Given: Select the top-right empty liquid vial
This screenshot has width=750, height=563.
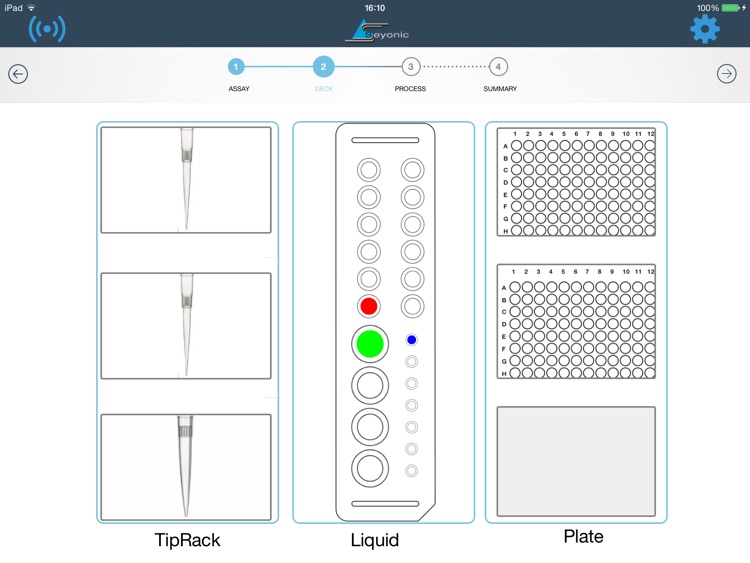Looking at the screenshot, I should pyautogui.click(x=412, y=170).
